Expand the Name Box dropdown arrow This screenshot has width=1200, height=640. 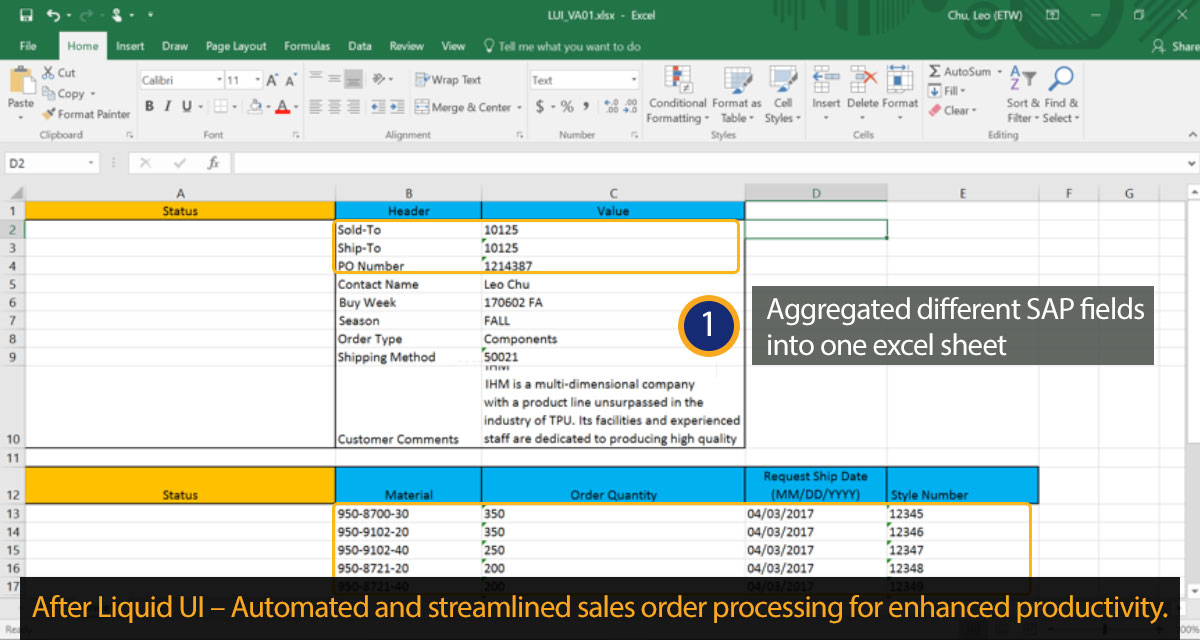click(91, 163)
